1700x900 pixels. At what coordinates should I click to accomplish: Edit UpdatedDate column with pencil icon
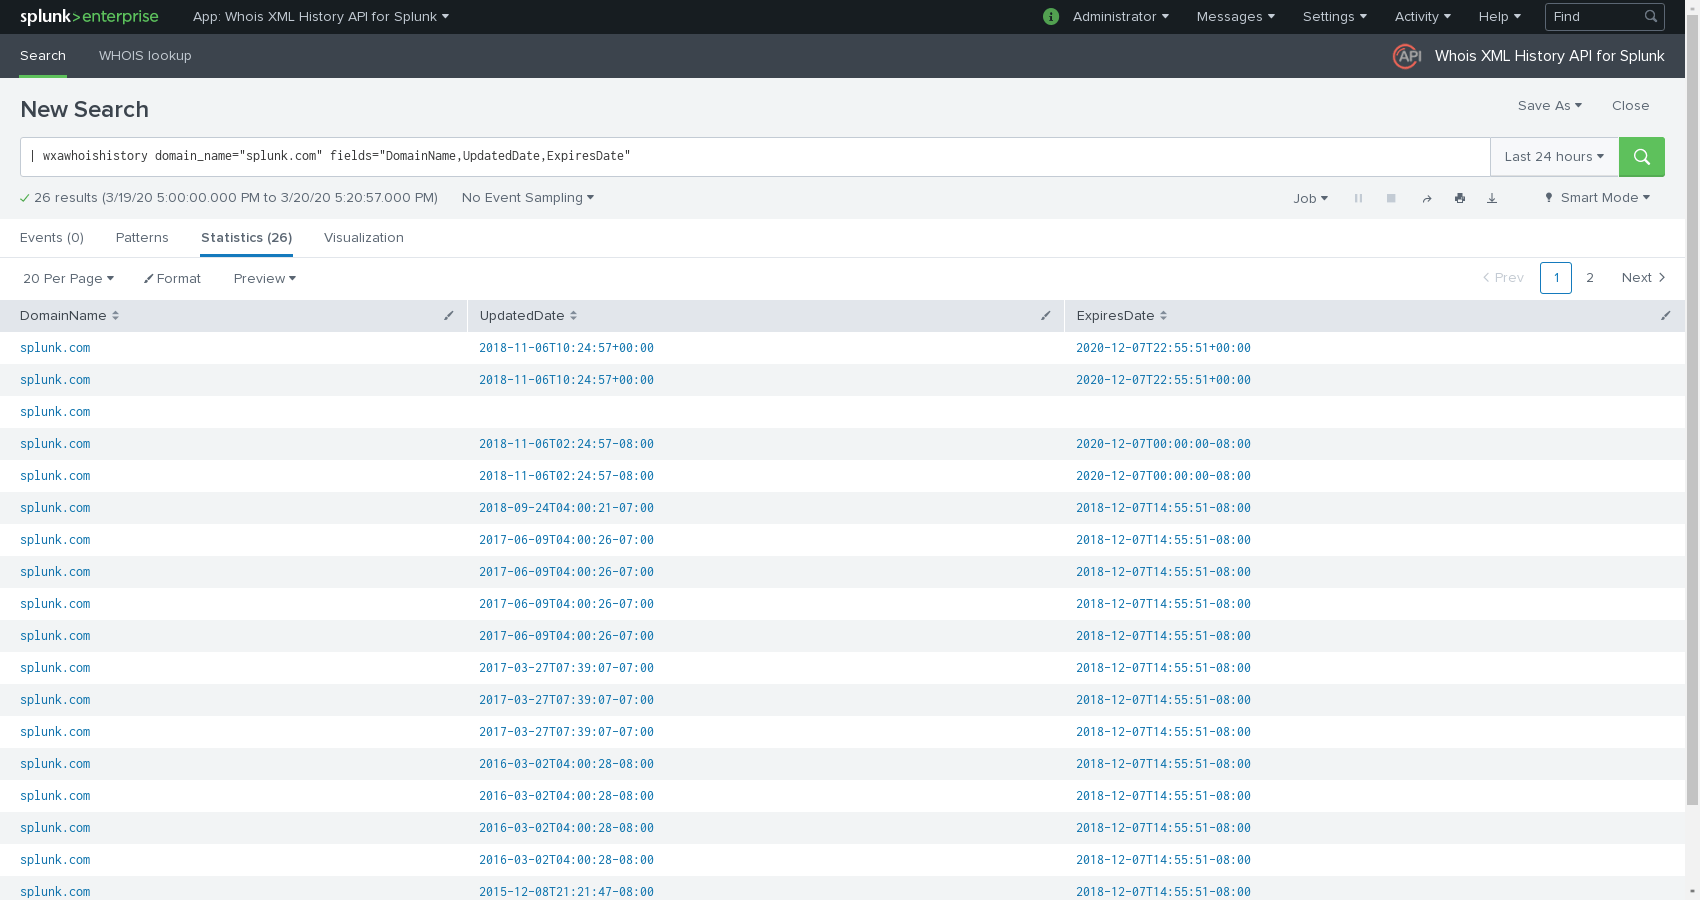coord(1046,316)
